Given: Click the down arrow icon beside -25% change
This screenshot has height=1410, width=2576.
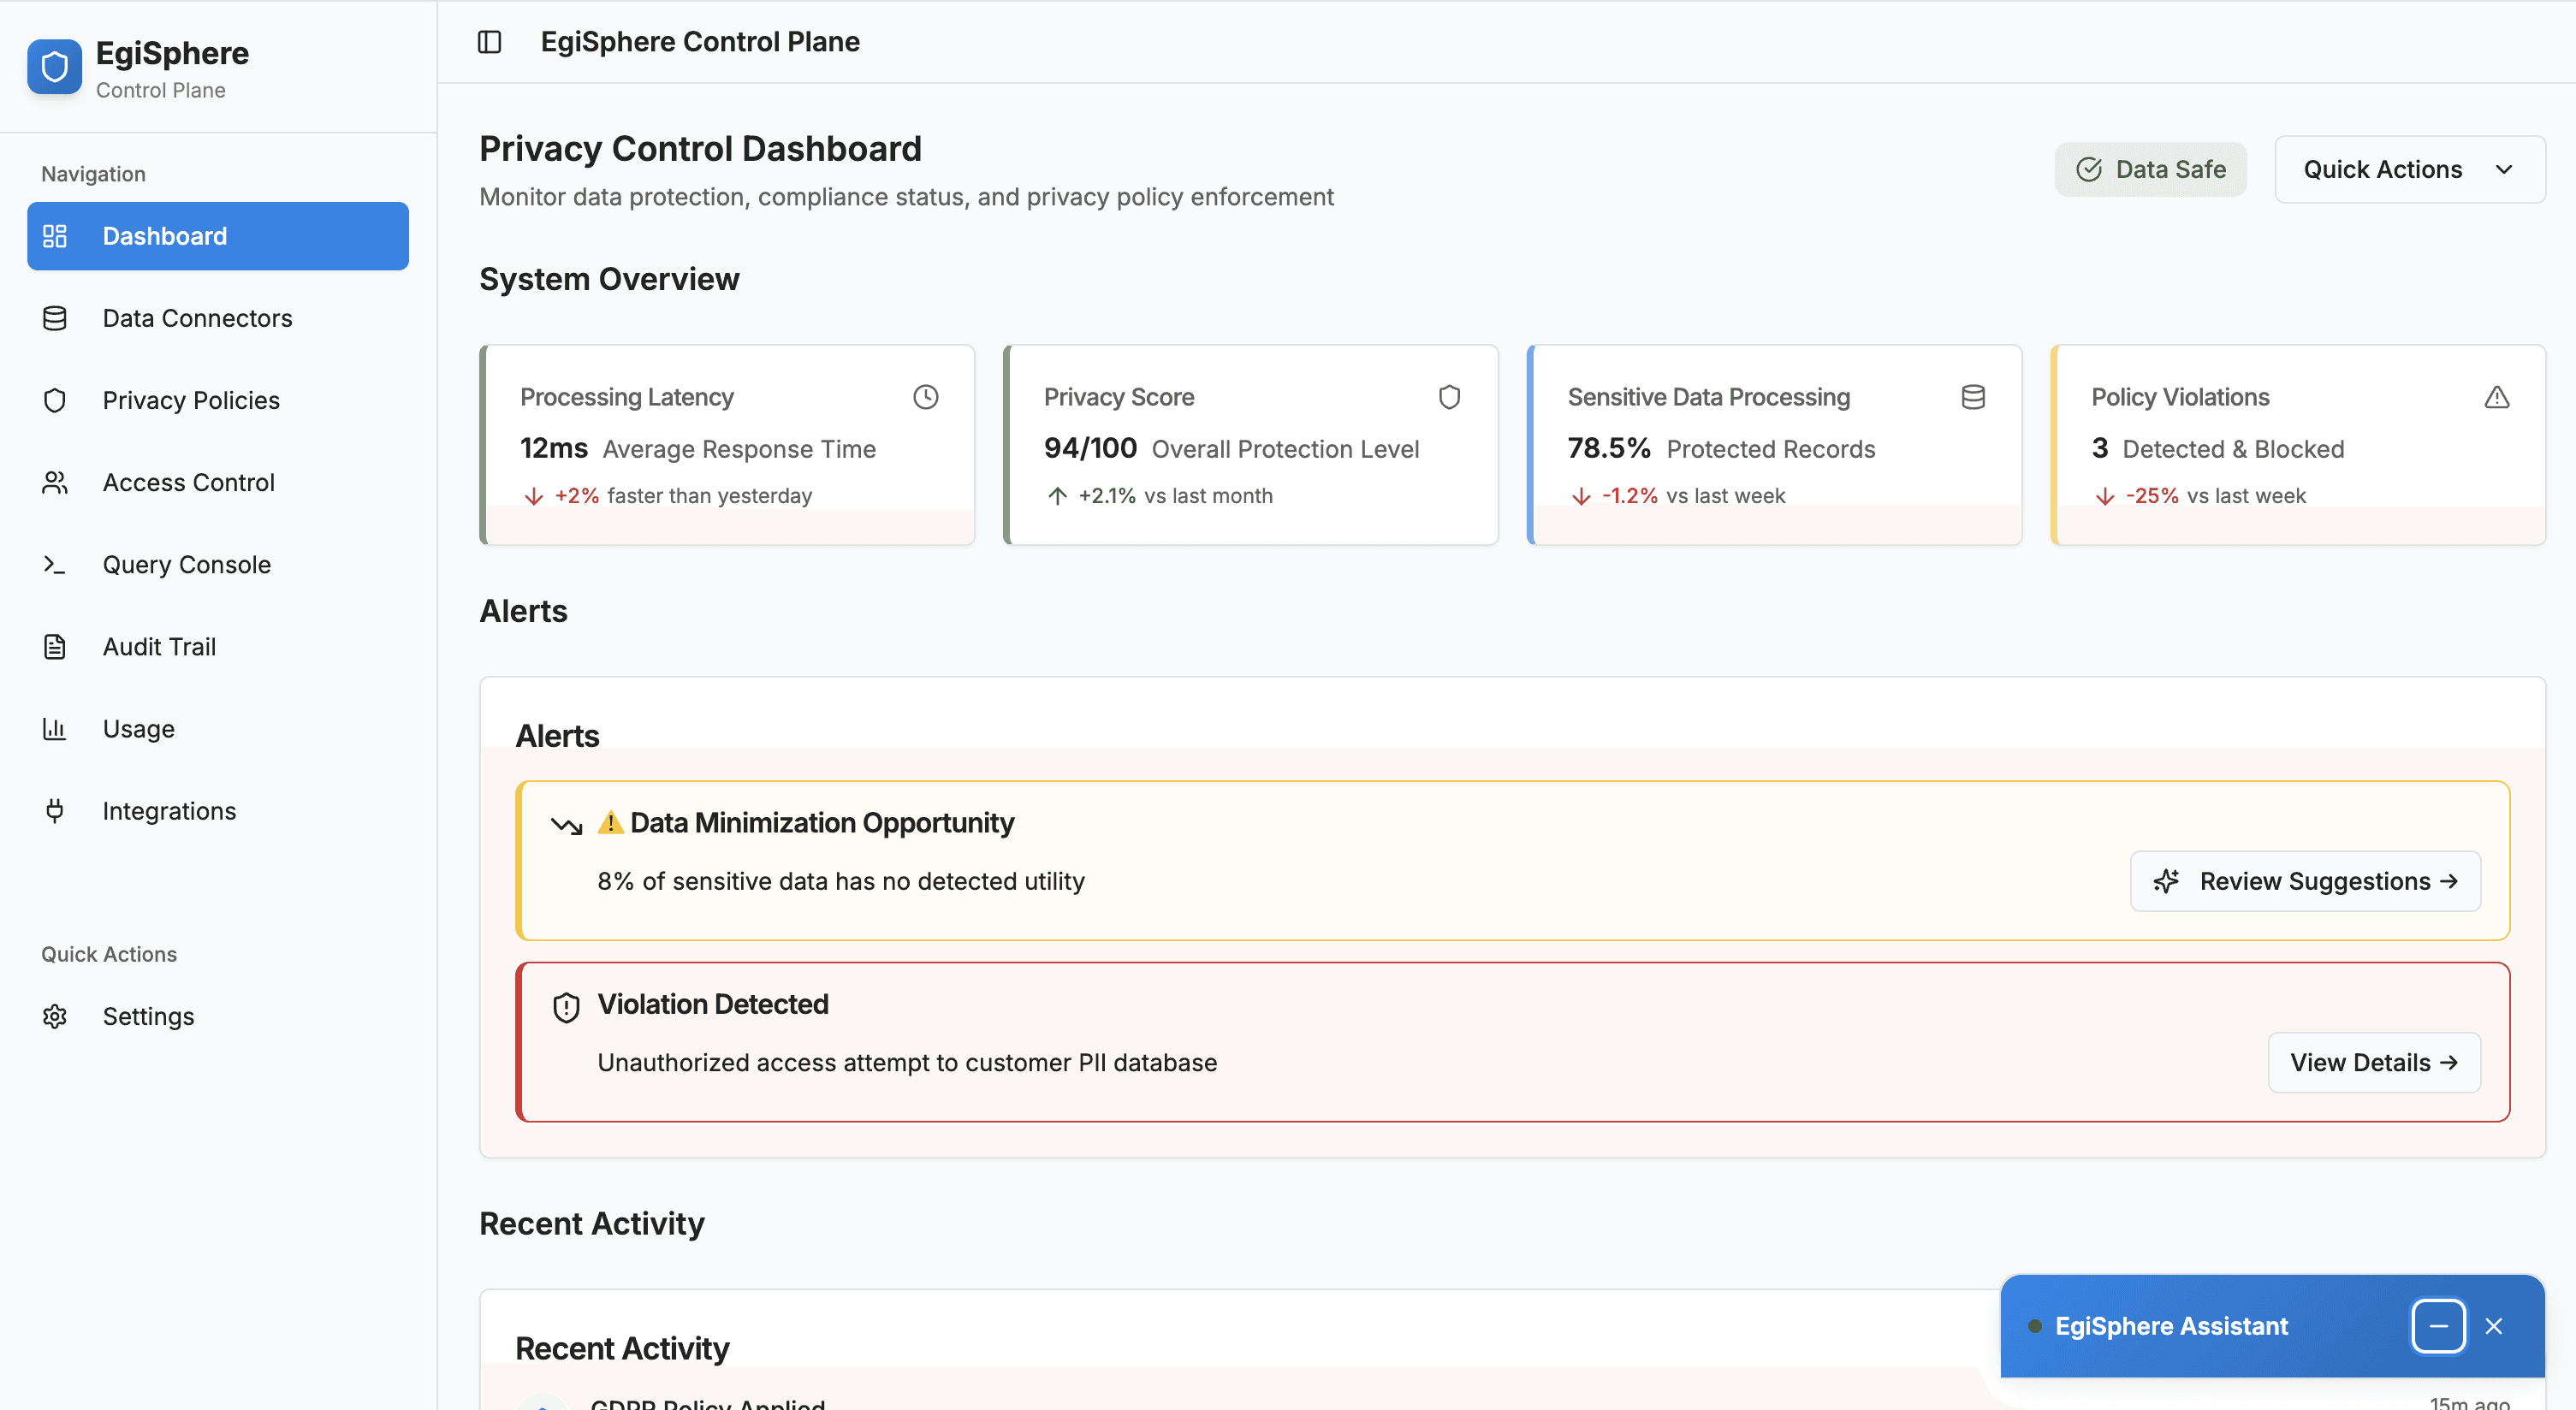Looking at the screenshot, I should point(2105,496).
